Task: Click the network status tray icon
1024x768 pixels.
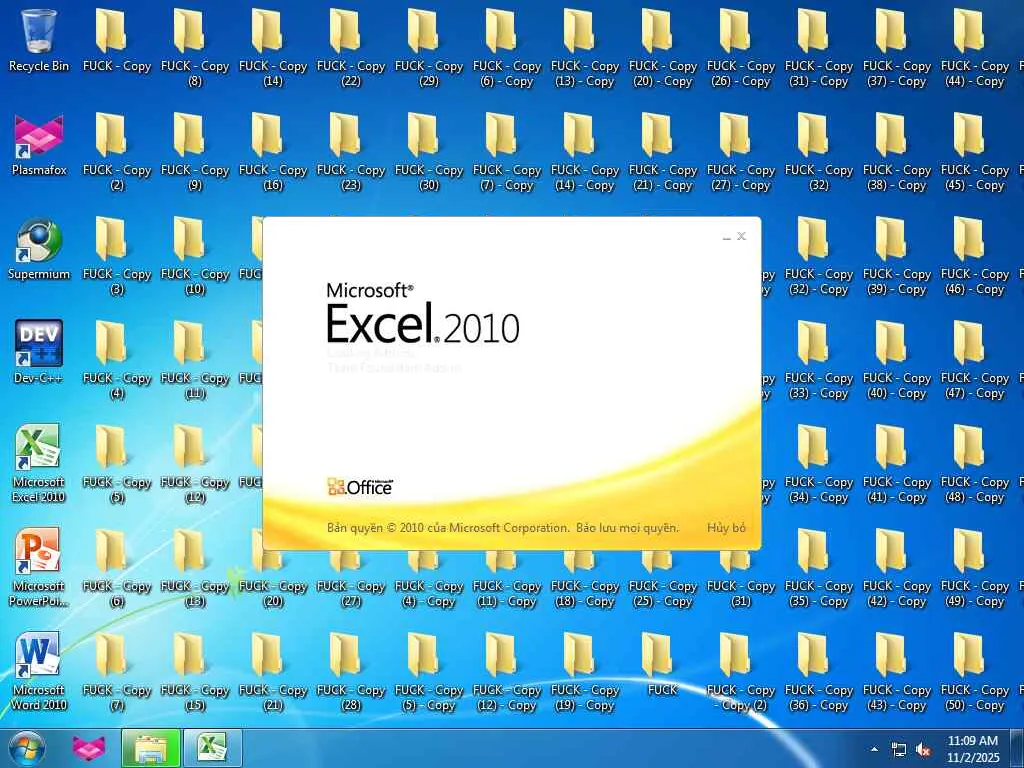Action: tap(899, 750)
